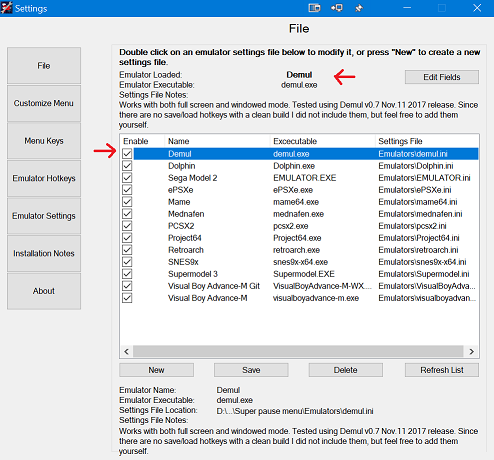This screenshot has height=460, width=494.
Task: Click the Refresh List button
Action: [x=442, y=370]
